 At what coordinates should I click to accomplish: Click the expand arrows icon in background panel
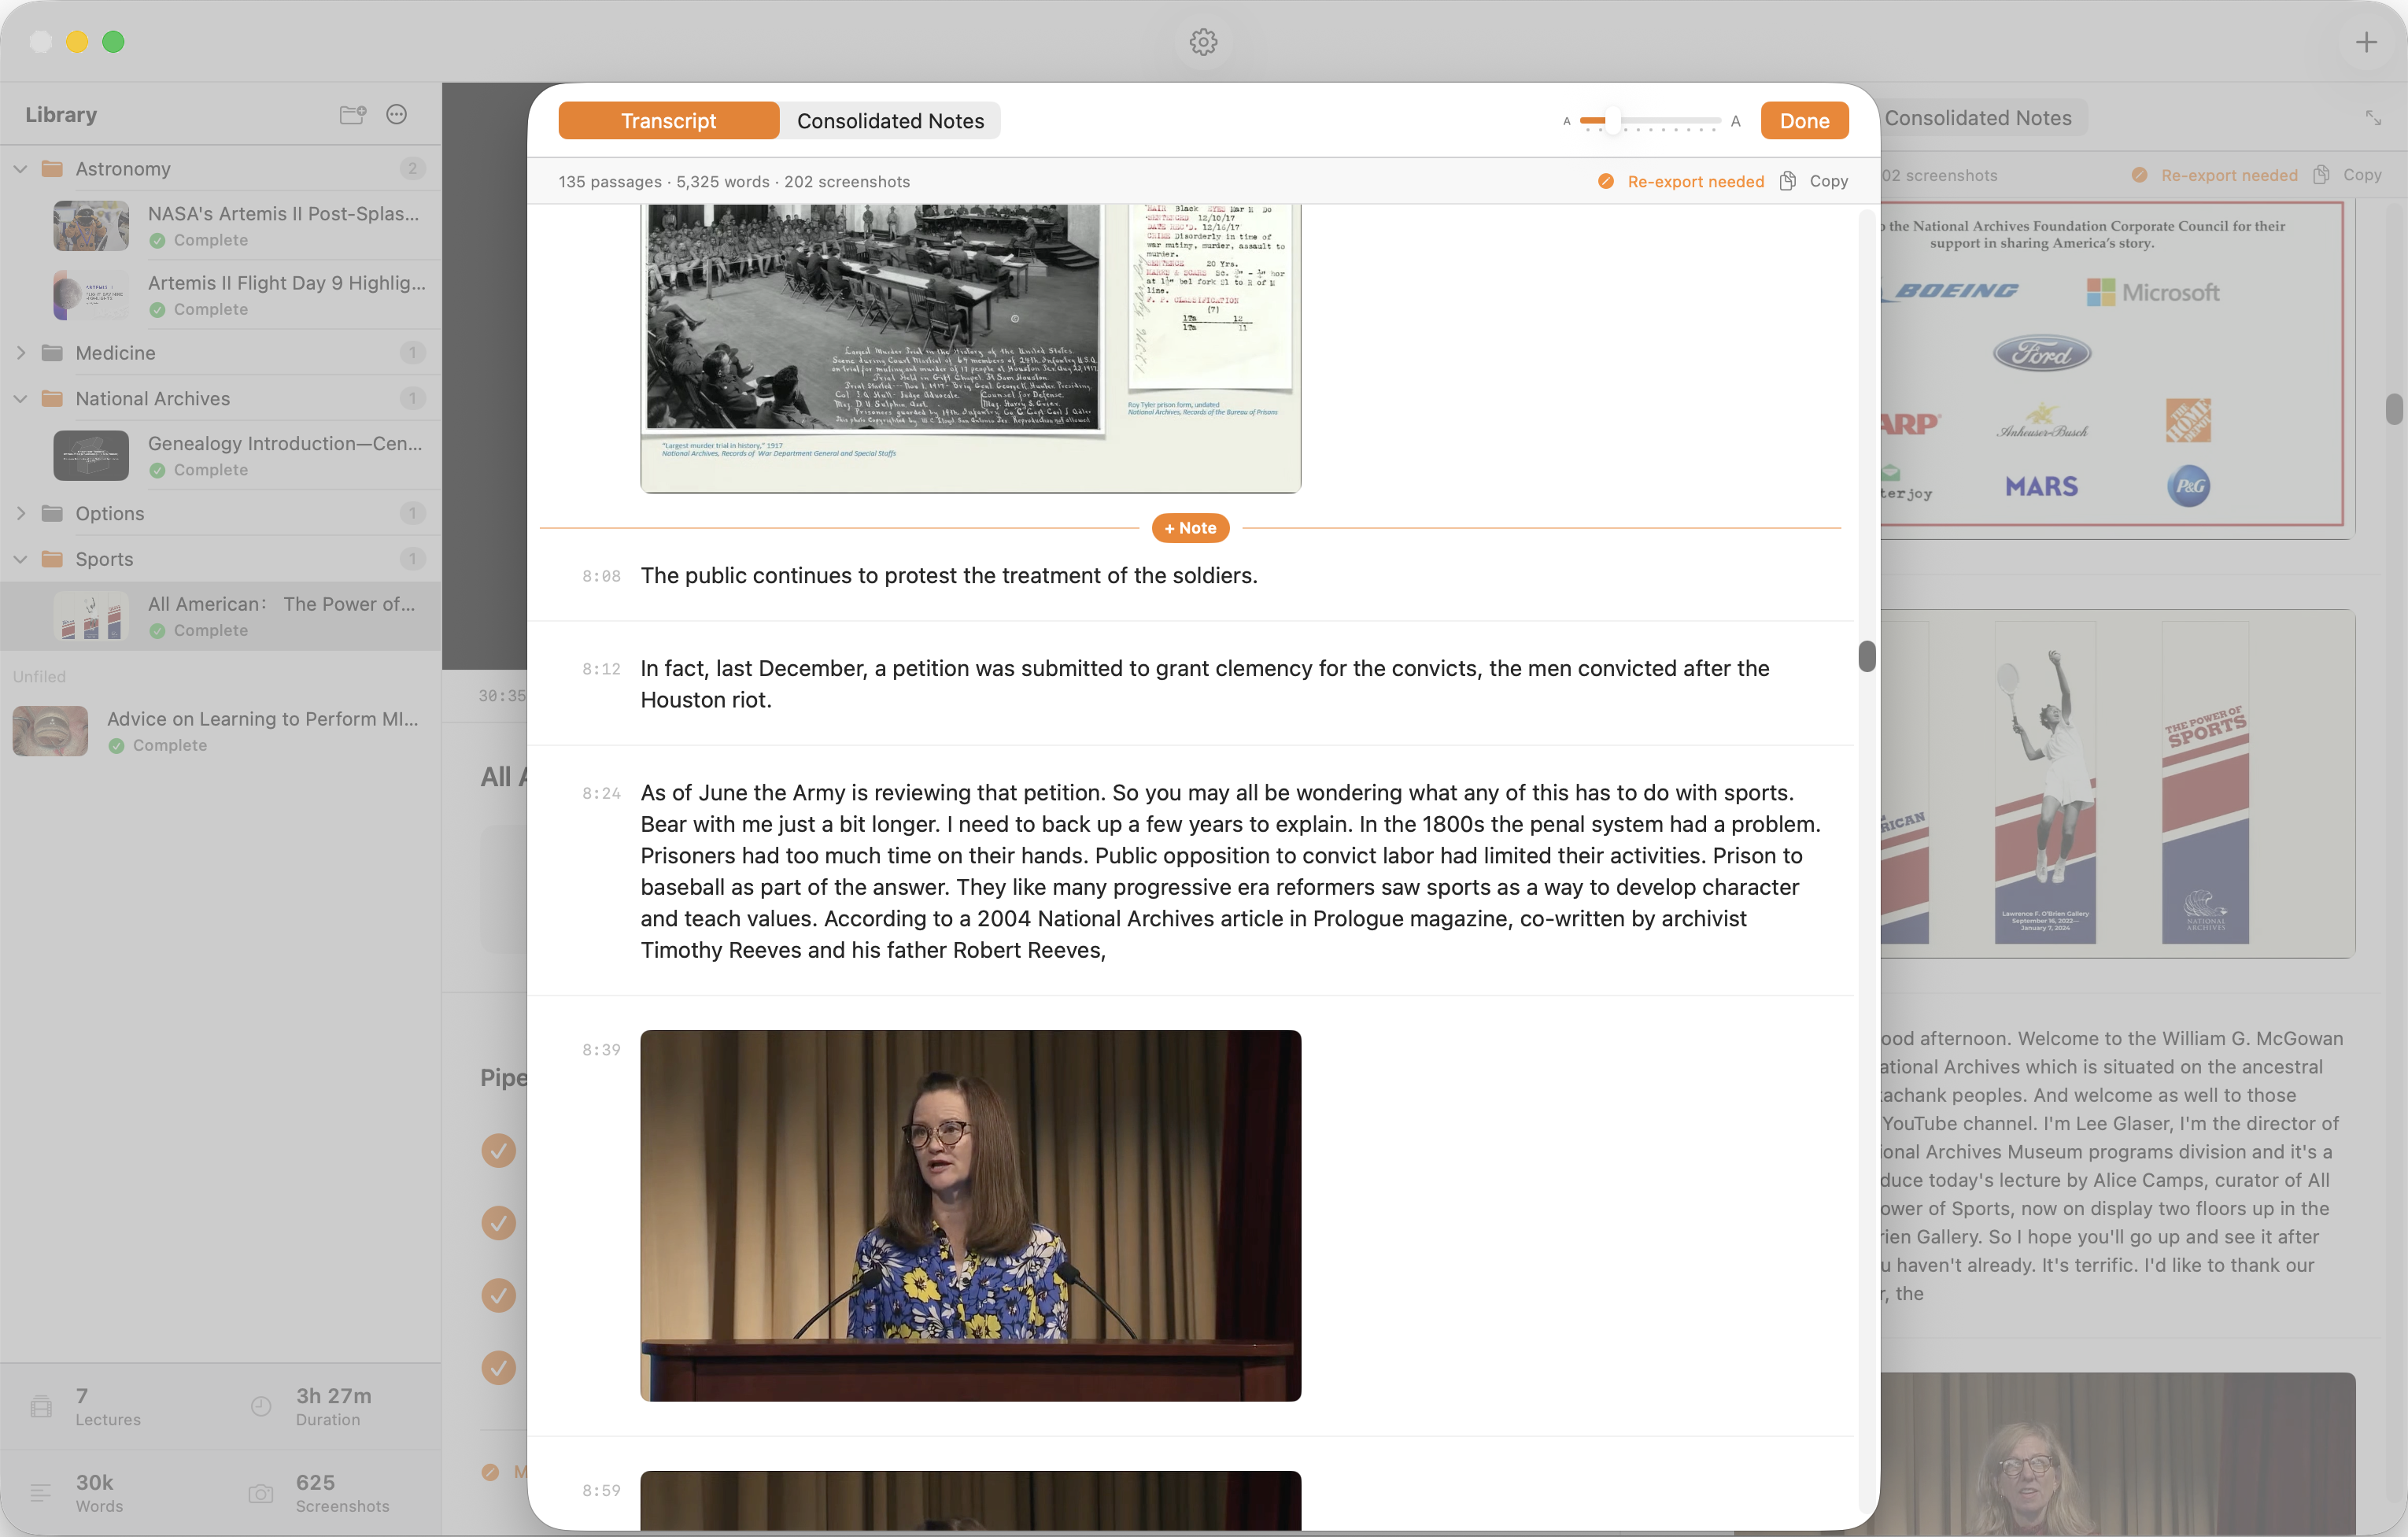click(2373, 118)
